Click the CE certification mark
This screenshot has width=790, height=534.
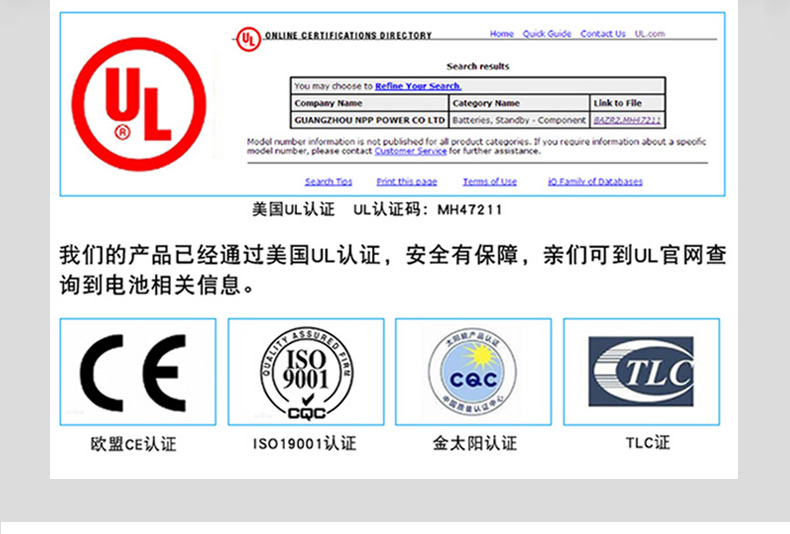tap(133, 373)
